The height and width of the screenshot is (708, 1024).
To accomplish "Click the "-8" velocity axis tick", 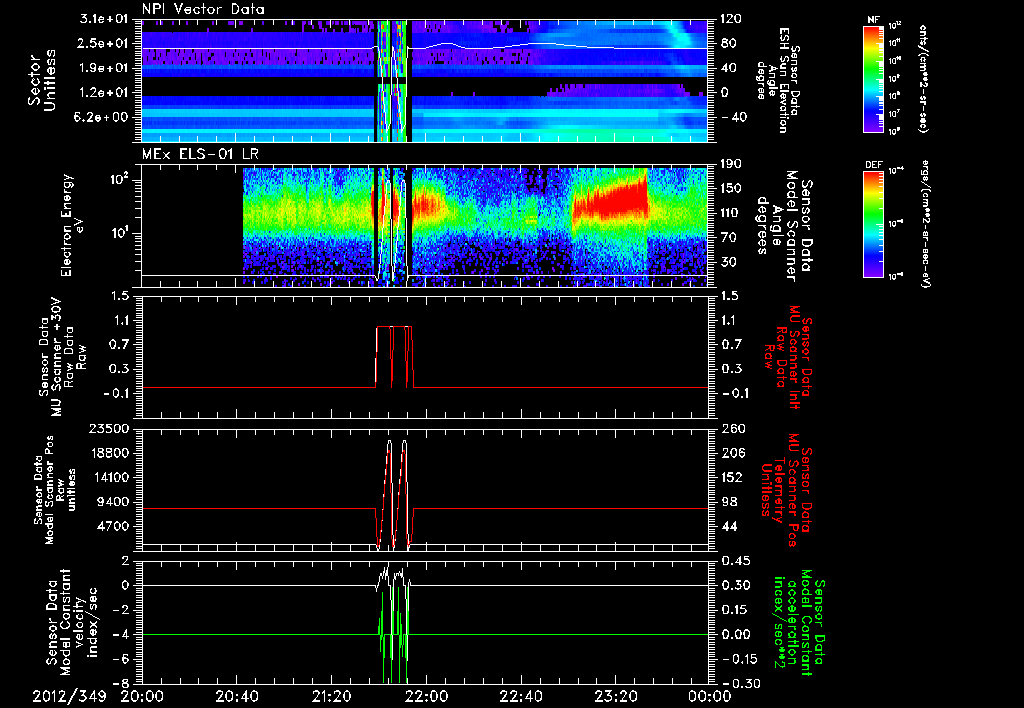I will click(x=121, y=683).
